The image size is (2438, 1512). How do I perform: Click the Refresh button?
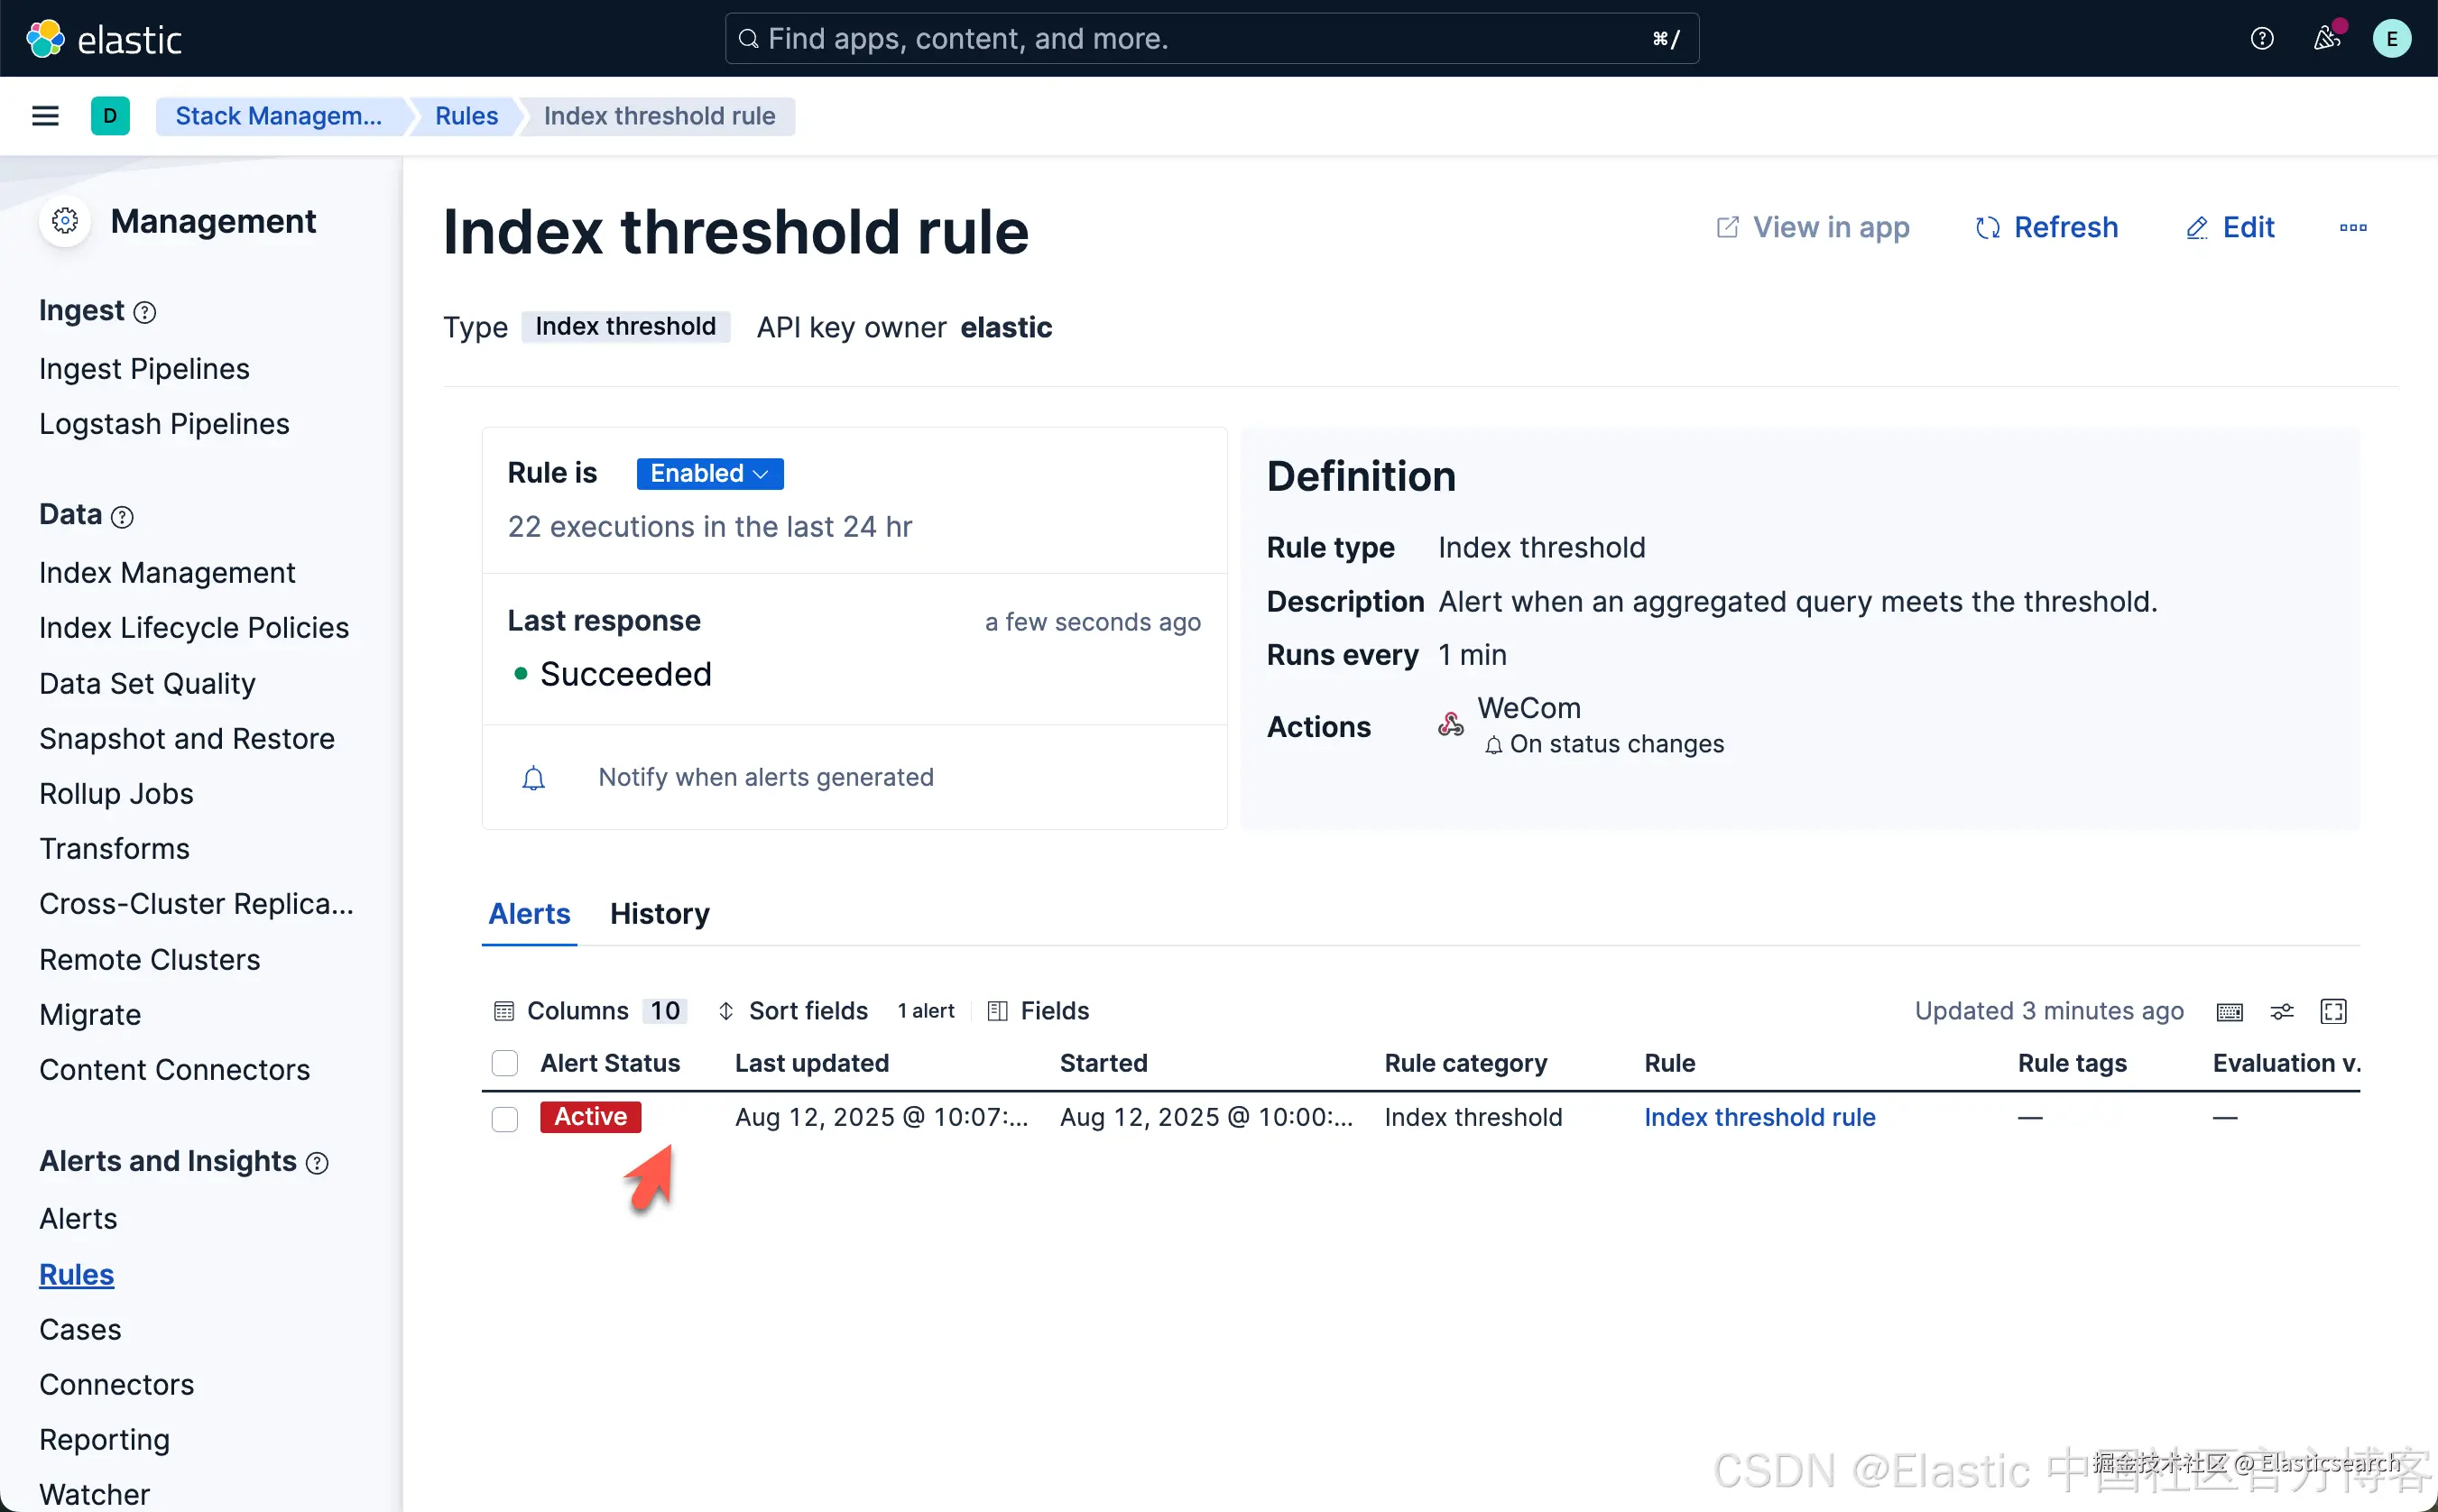(x=2047, y=228)
